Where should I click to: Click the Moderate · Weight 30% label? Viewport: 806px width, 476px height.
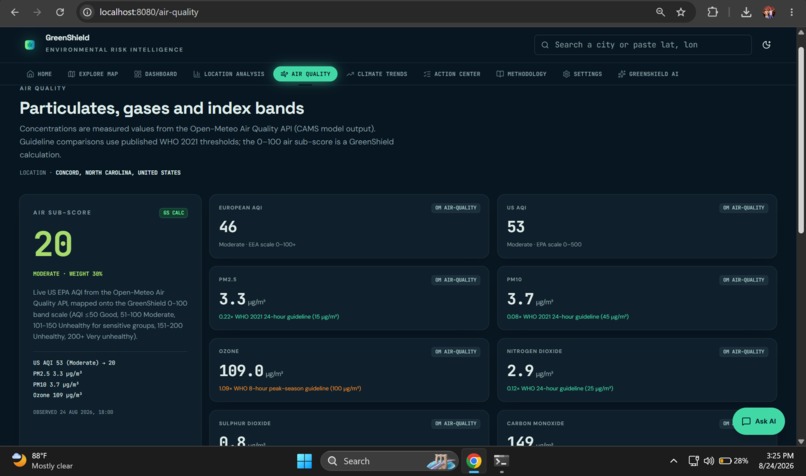[x=67, y=274]
